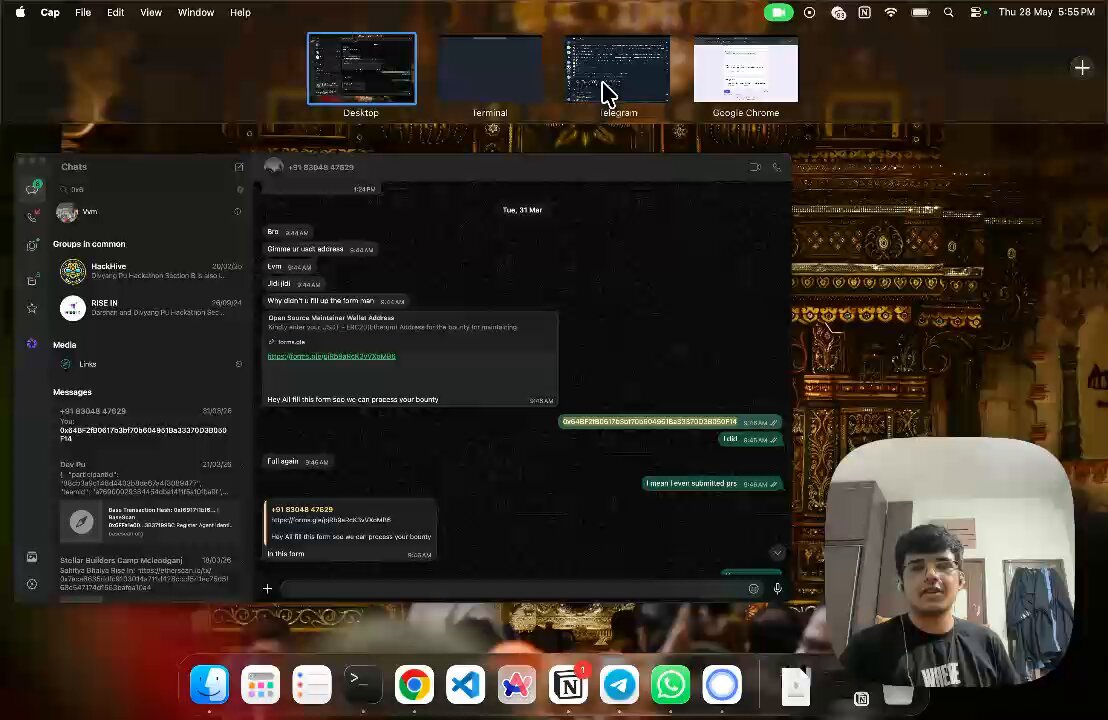This screenshot has height=720, width=1108.
Task: Click the attach plus icon in chat
Action: [268, 589]
